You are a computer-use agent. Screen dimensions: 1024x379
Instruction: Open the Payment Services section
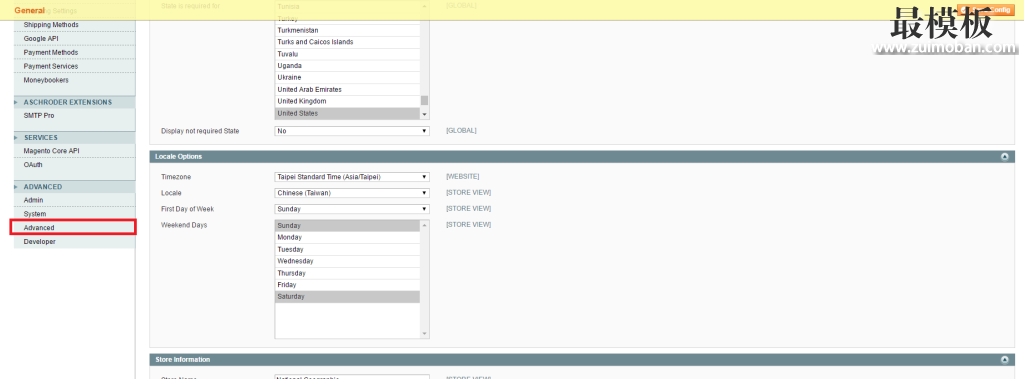[51, 66]
